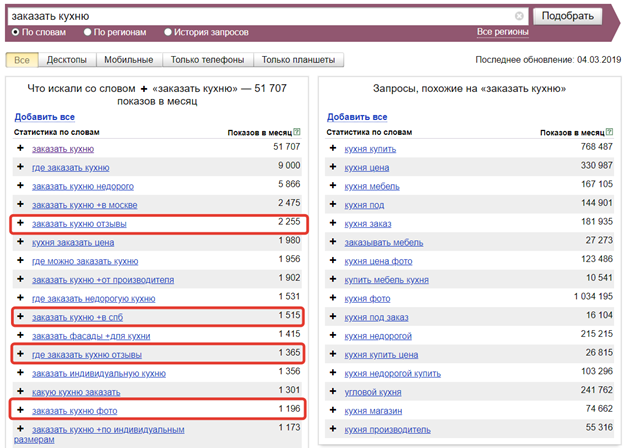The height and width of the screenshot is (448, 624).
Task: Open 'кухня купить цена' query link
Action: click(x=381, y=355)
